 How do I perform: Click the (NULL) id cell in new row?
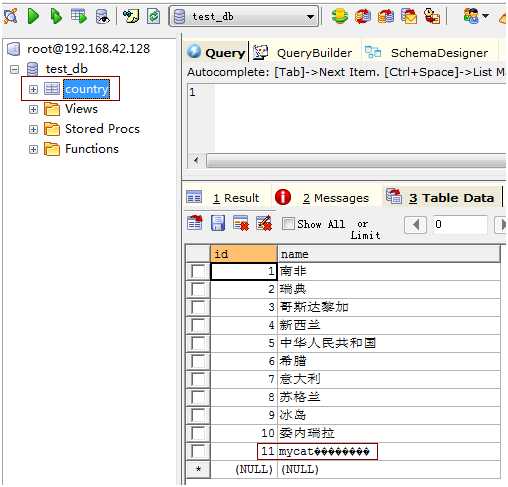coord(244,469)
